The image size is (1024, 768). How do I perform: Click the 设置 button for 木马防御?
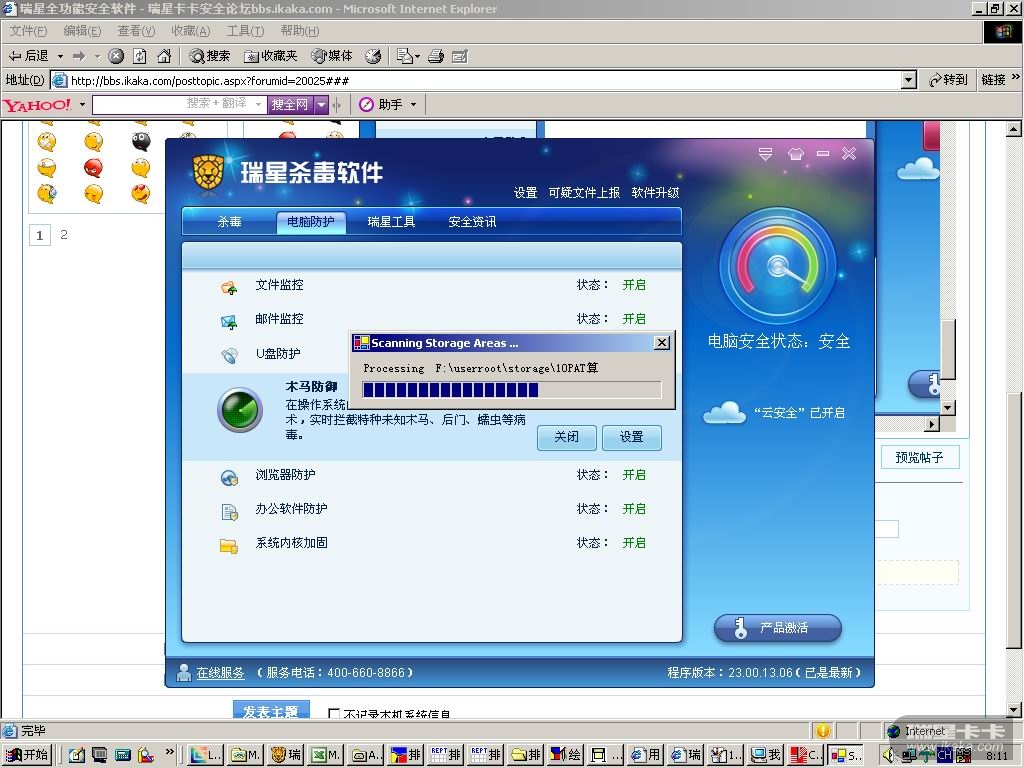[632, 437]
